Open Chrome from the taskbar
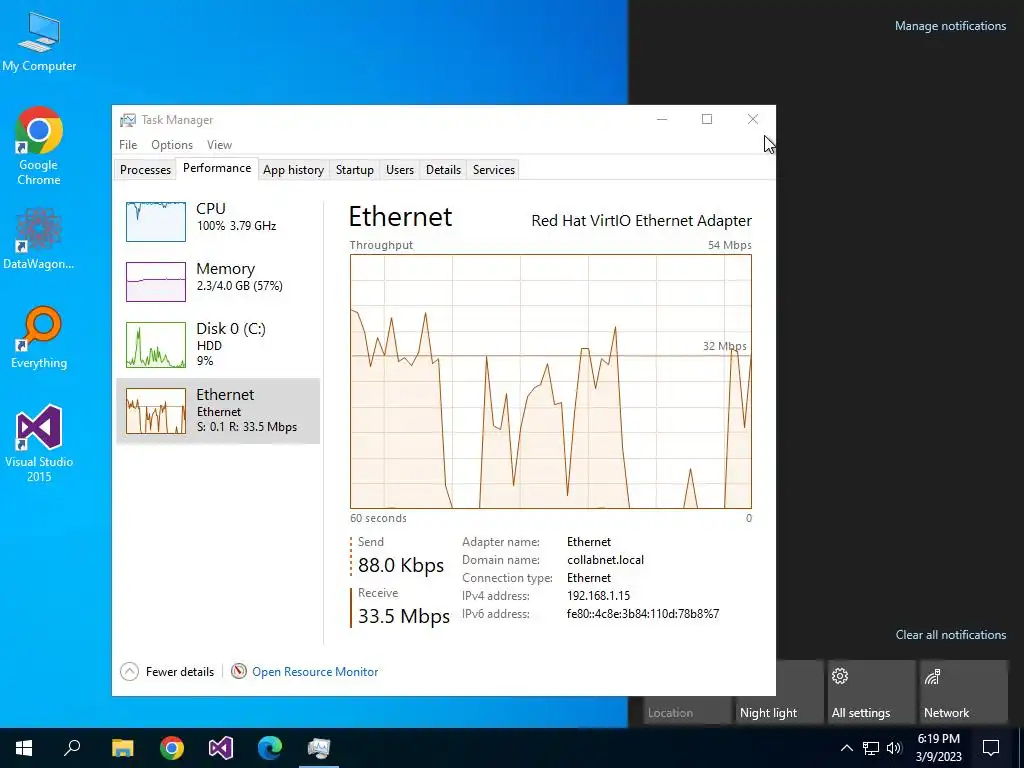The image size is (1024, 768). pos(172,748)
